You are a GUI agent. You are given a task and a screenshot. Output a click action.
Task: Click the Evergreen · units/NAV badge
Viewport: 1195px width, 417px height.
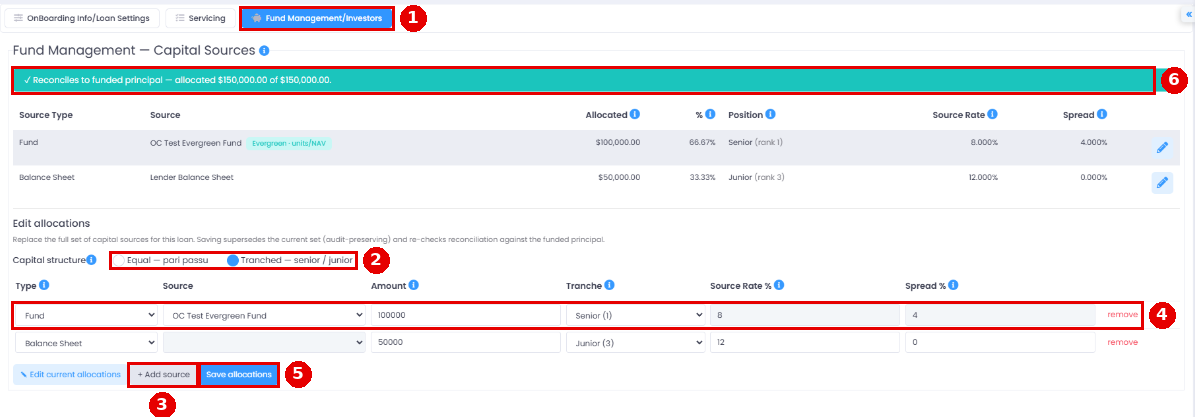[x=288, y=143]
